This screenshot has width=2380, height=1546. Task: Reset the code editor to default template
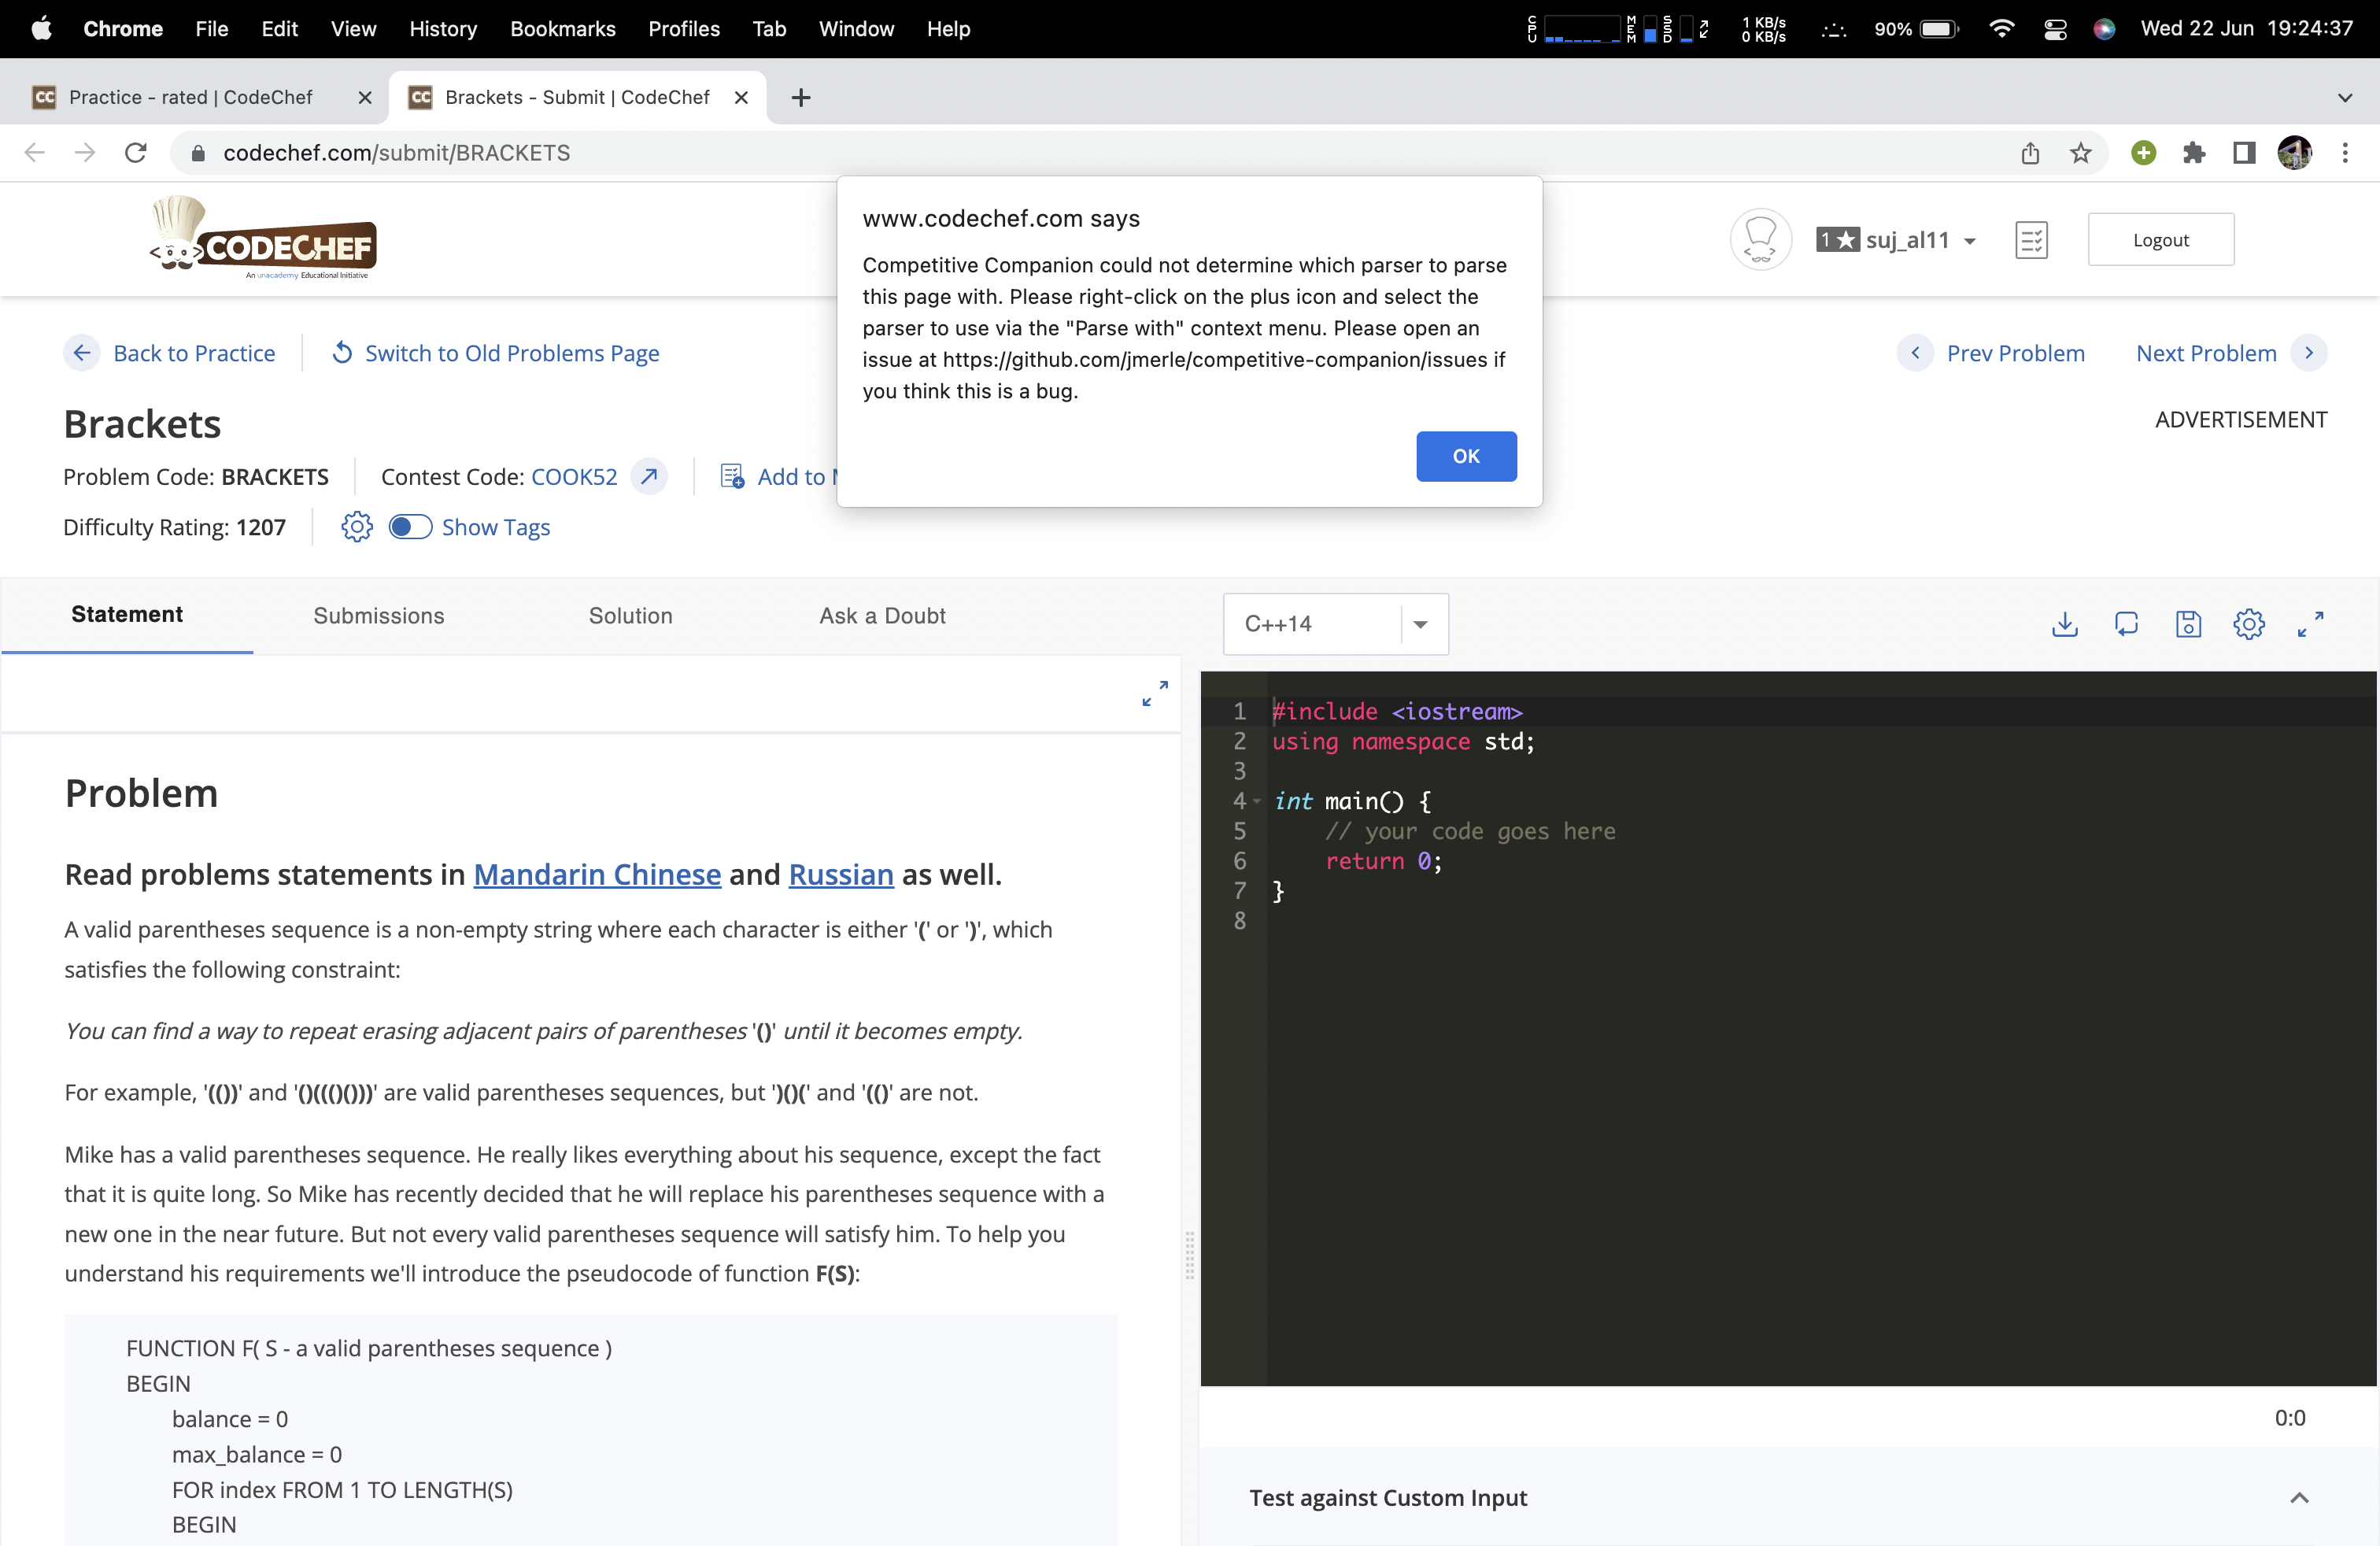(2126, 624)
